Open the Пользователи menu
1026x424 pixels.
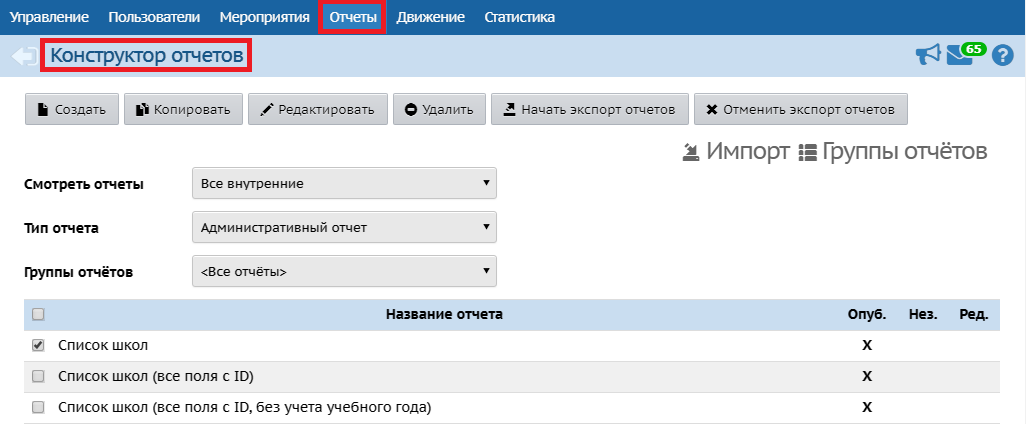(154, 17)
